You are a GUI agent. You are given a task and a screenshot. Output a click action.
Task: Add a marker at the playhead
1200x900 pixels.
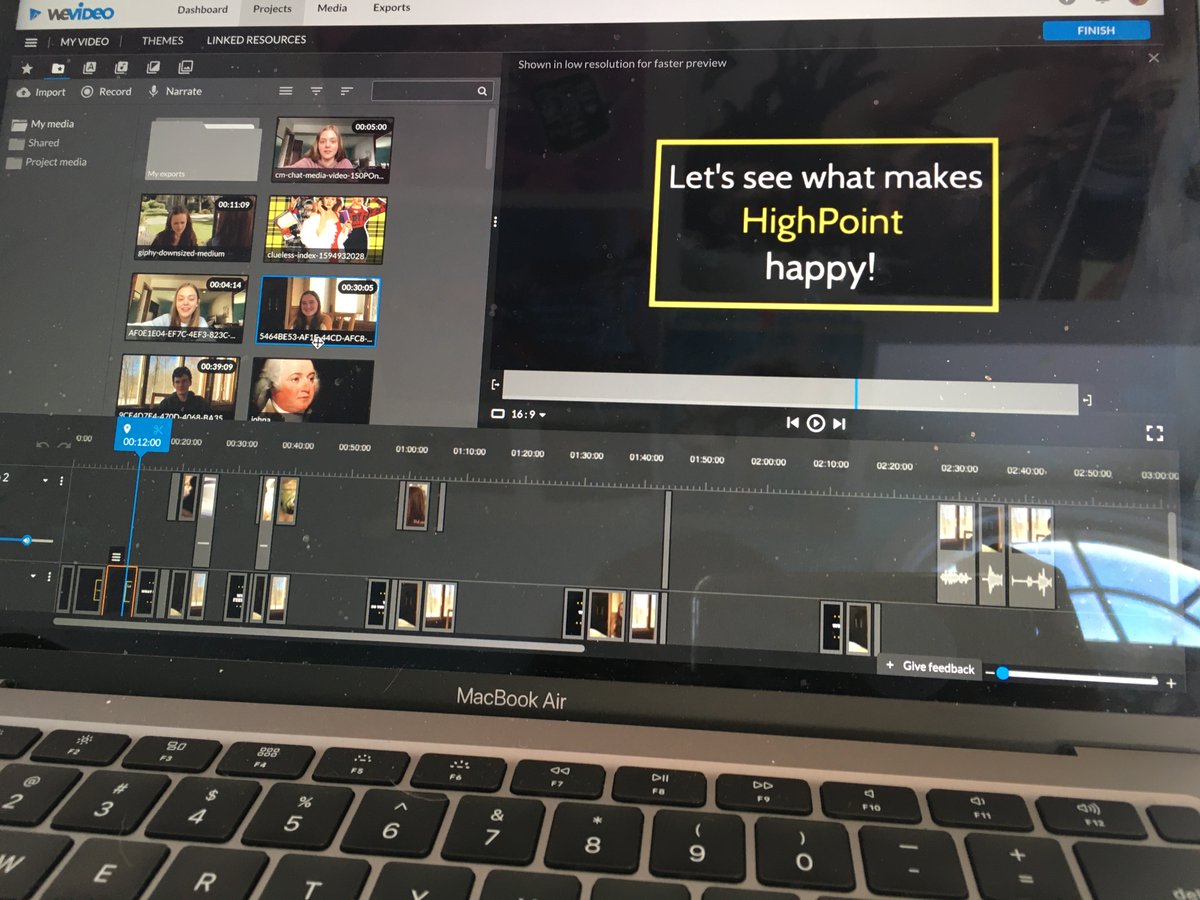tap(127, 429)
